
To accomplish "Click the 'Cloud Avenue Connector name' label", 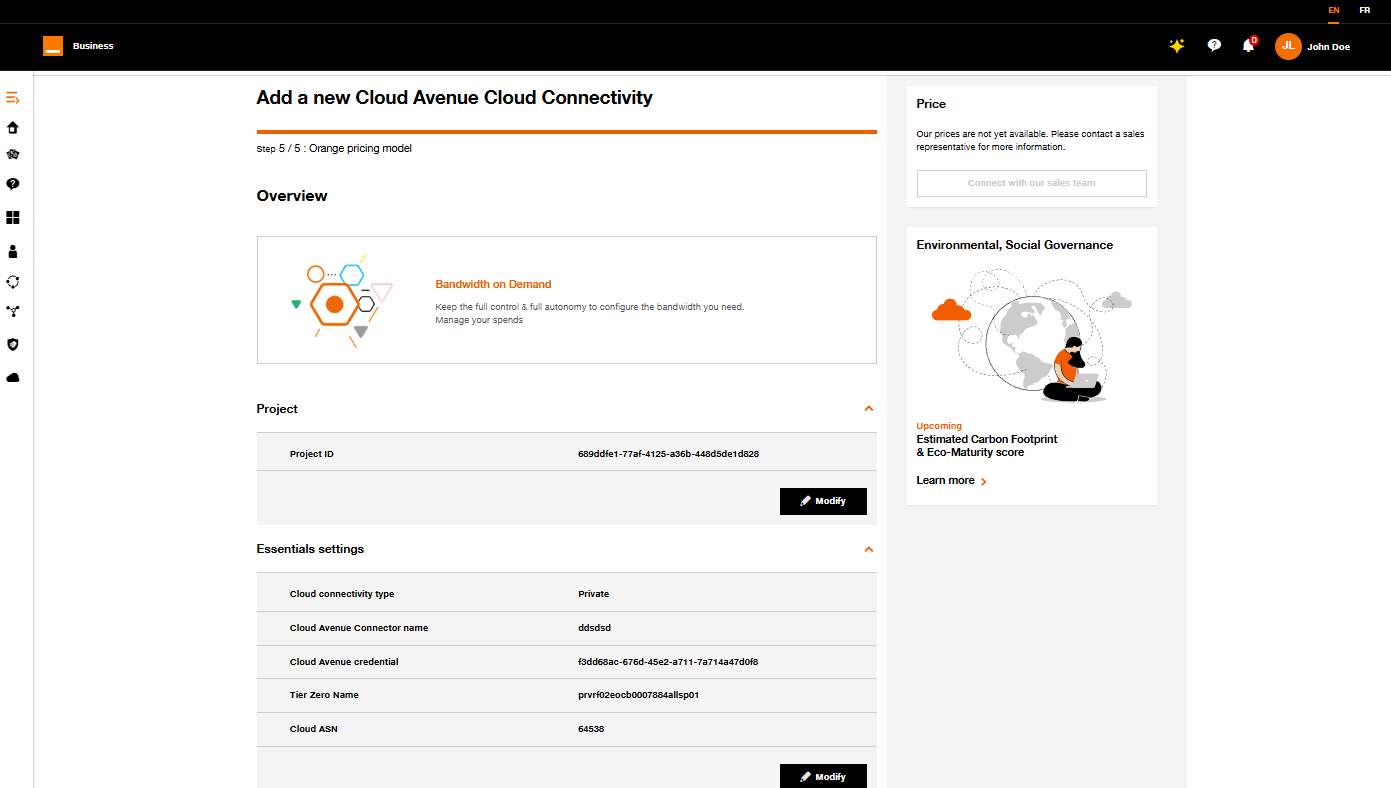I will [x=359, y=628].
